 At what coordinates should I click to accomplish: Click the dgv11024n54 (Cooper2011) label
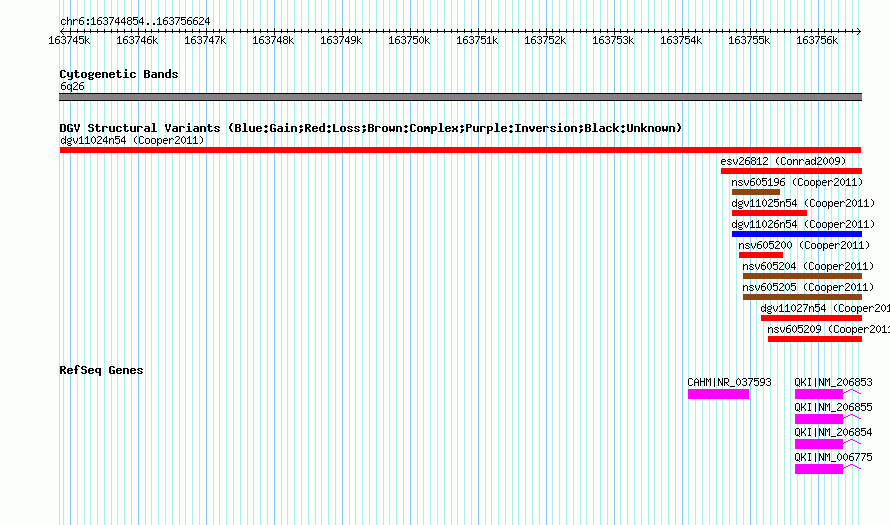[x=132, y=140]
